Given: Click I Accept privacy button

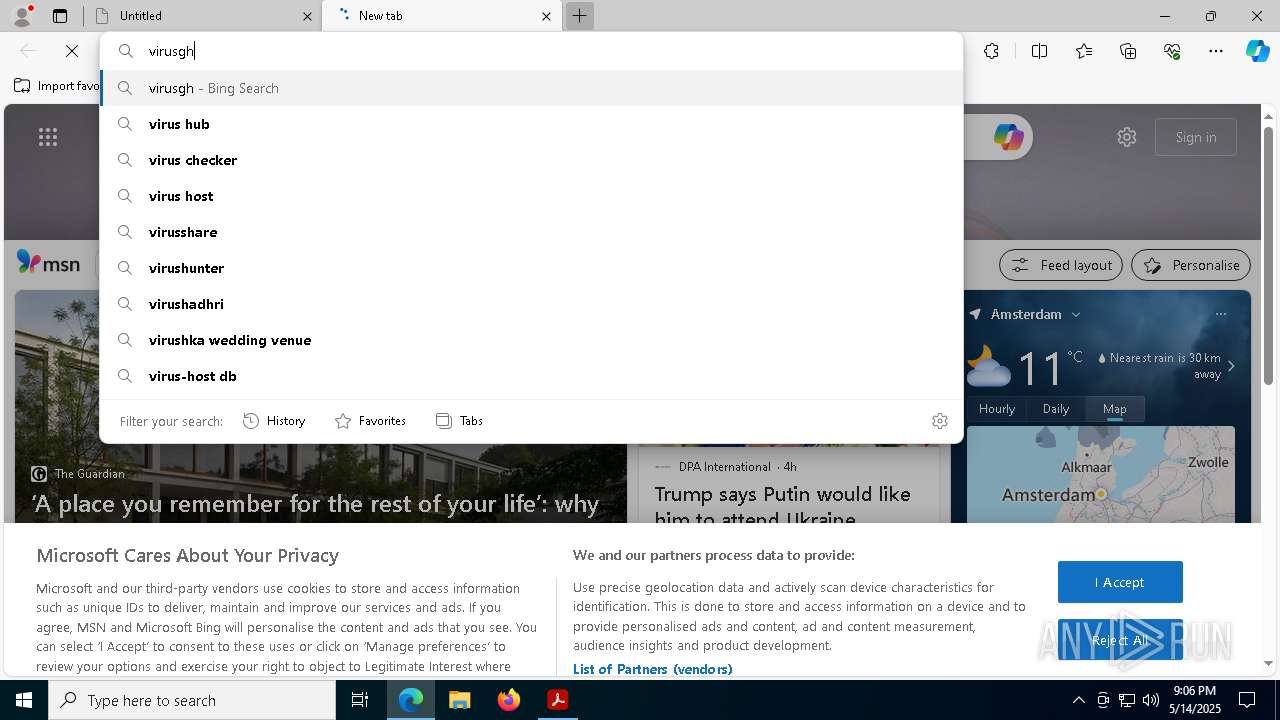Looking at the screenshot, I should [1120, 582].
